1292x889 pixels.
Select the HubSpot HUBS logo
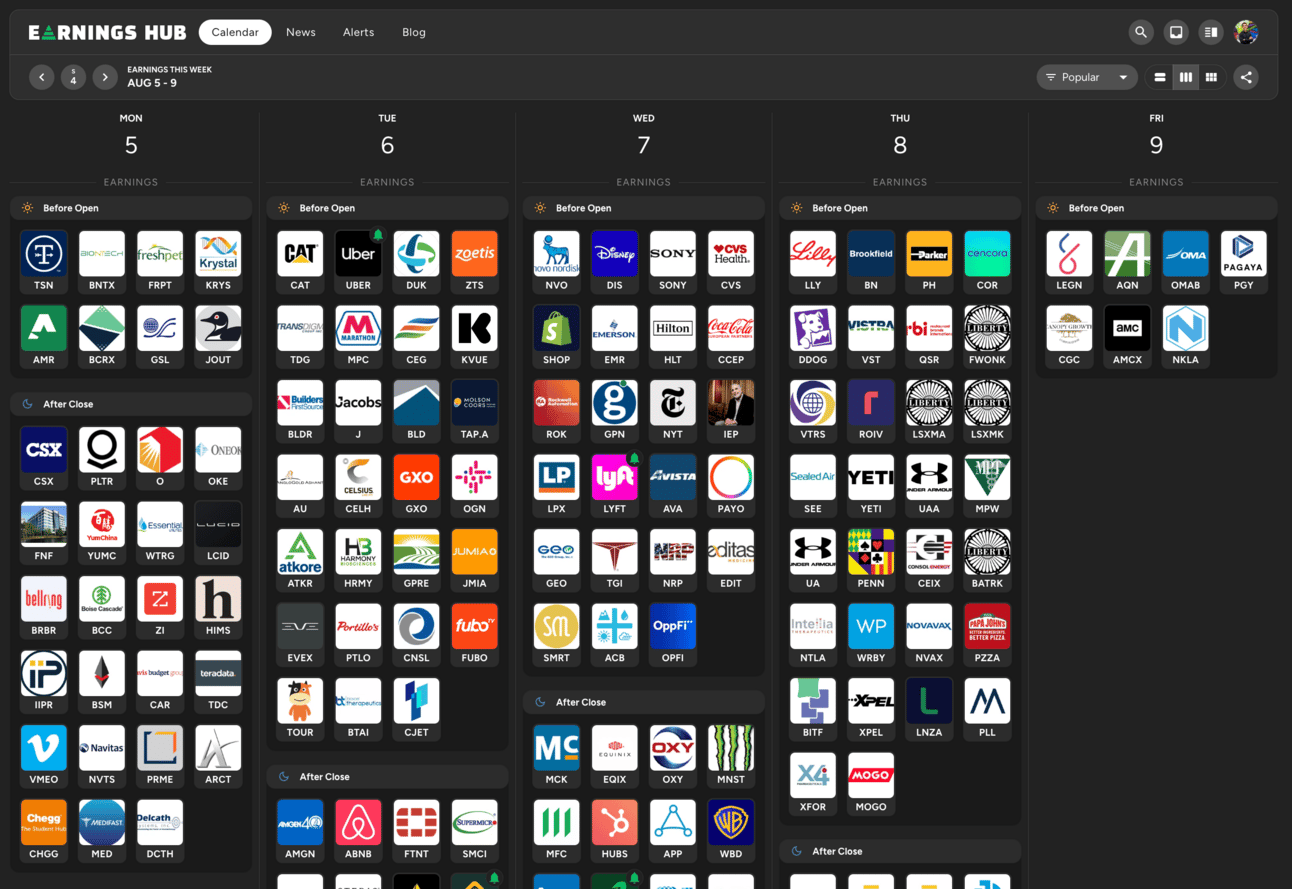point(615,823)
